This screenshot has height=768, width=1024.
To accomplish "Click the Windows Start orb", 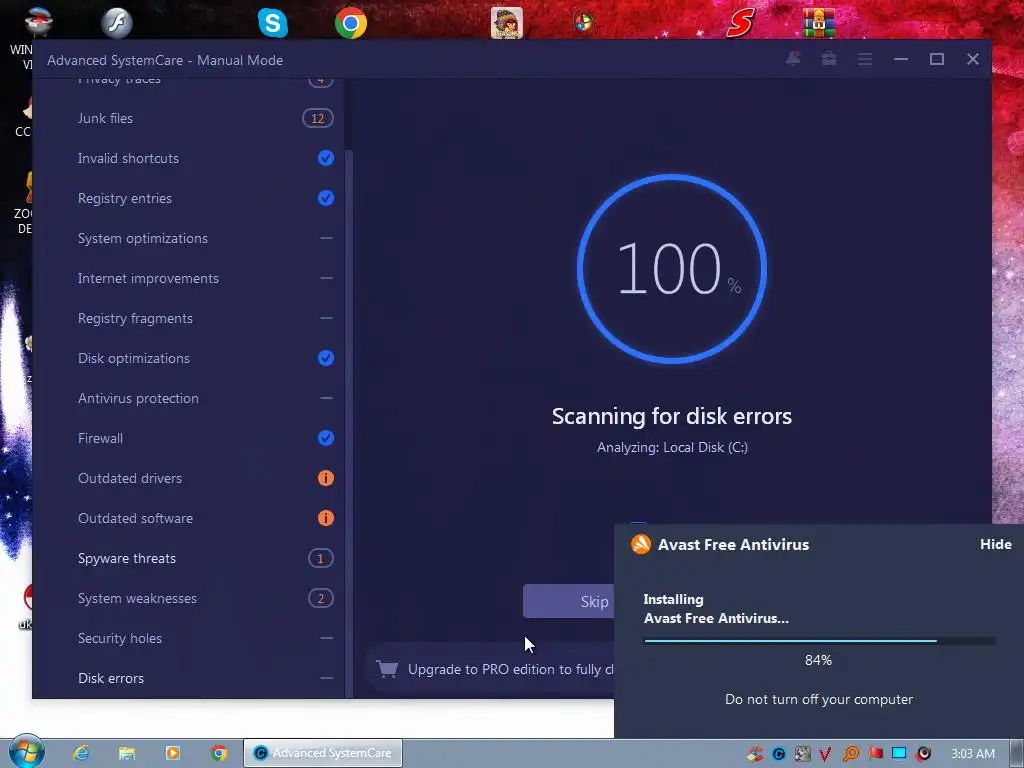I will click(26, 751).
